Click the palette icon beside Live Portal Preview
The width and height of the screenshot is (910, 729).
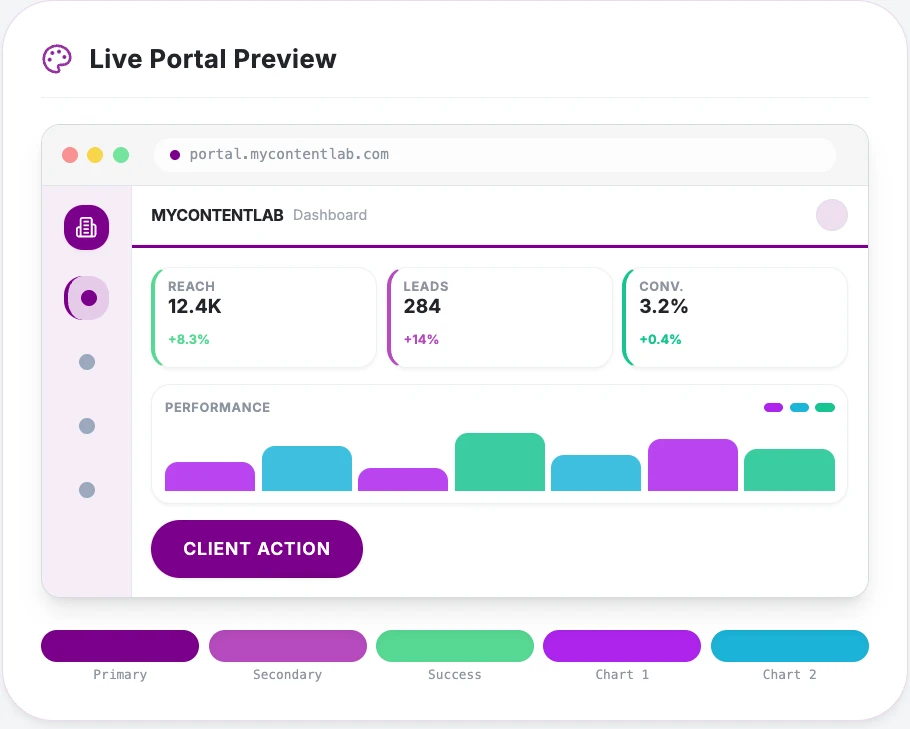click(57, 59)
